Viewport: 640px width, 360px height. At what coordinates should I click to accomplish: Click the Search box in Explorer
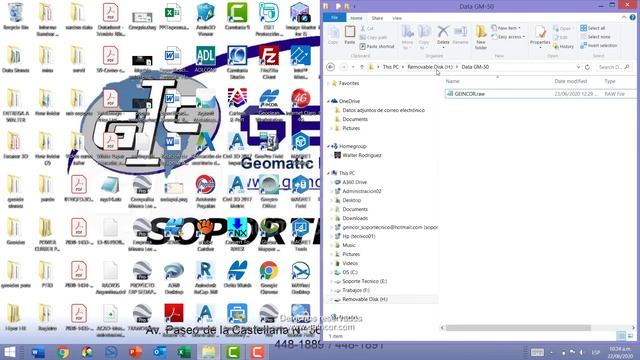pos(614,67)
